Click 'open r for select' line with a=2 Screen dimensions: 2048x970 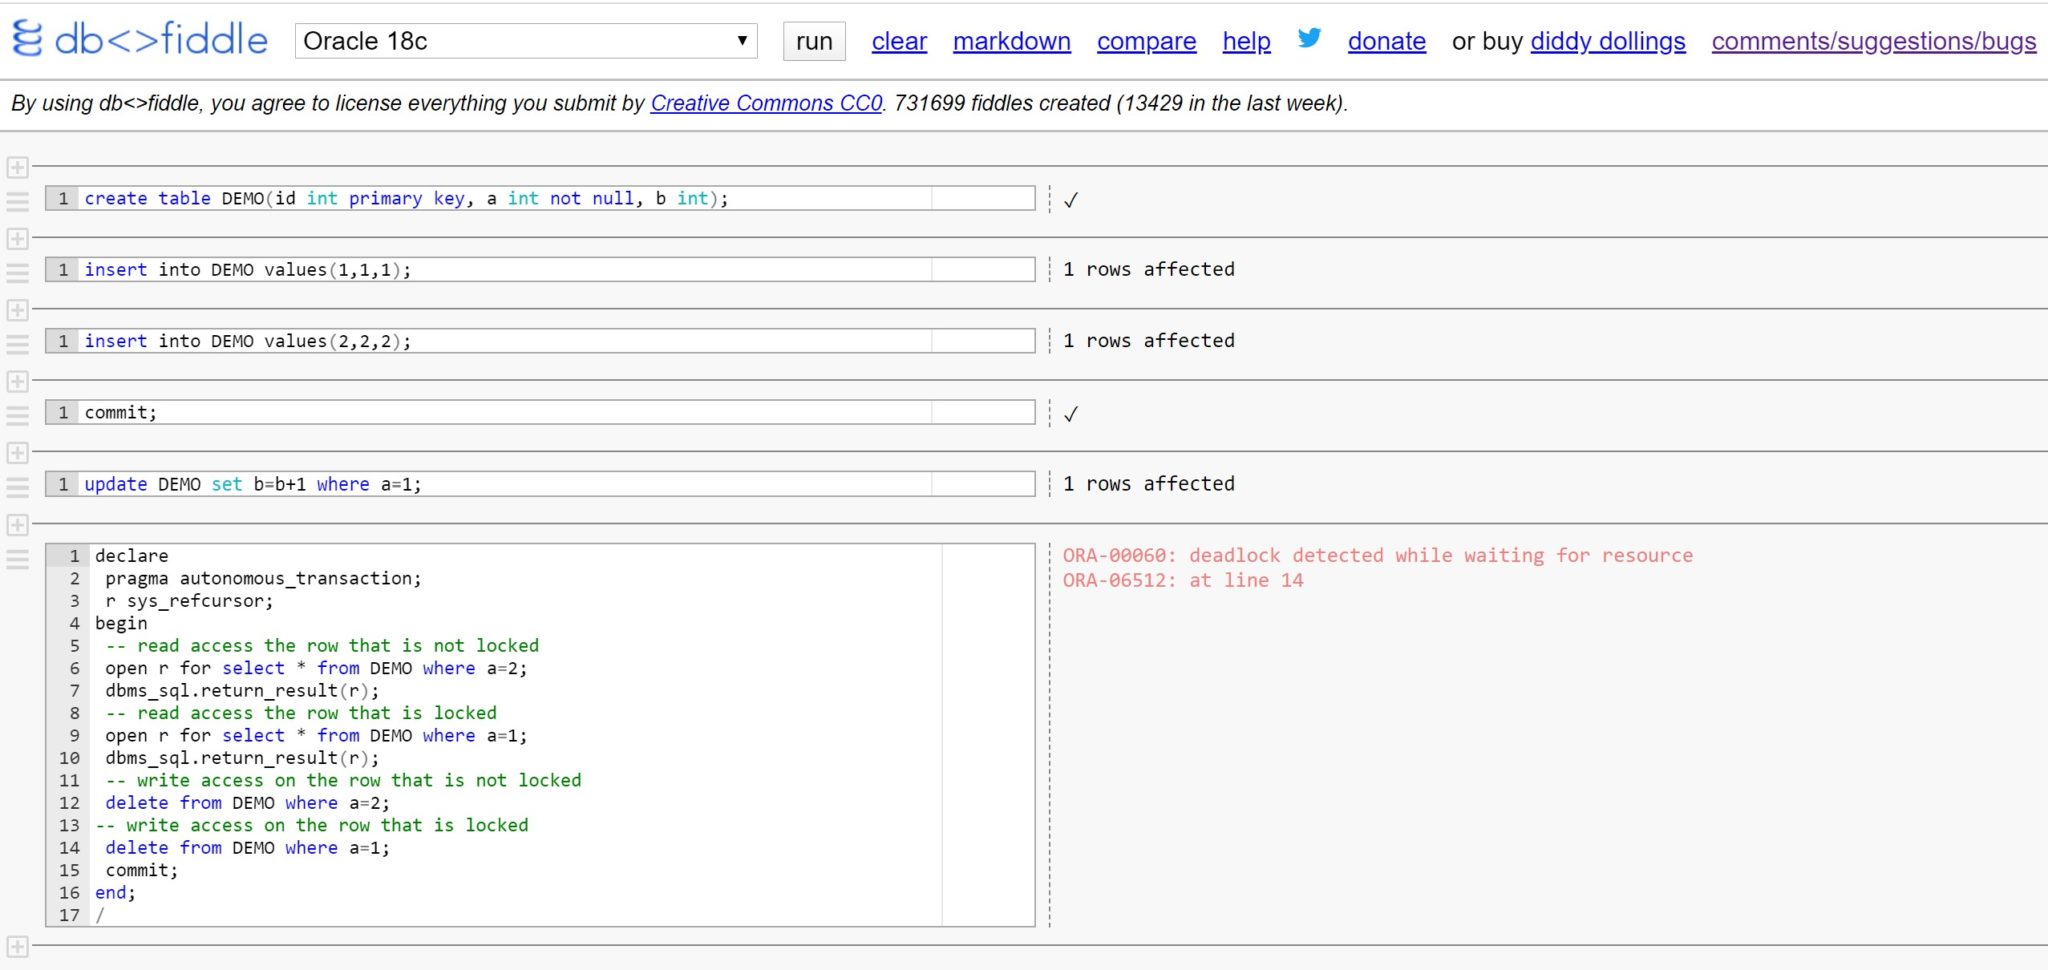316,668
